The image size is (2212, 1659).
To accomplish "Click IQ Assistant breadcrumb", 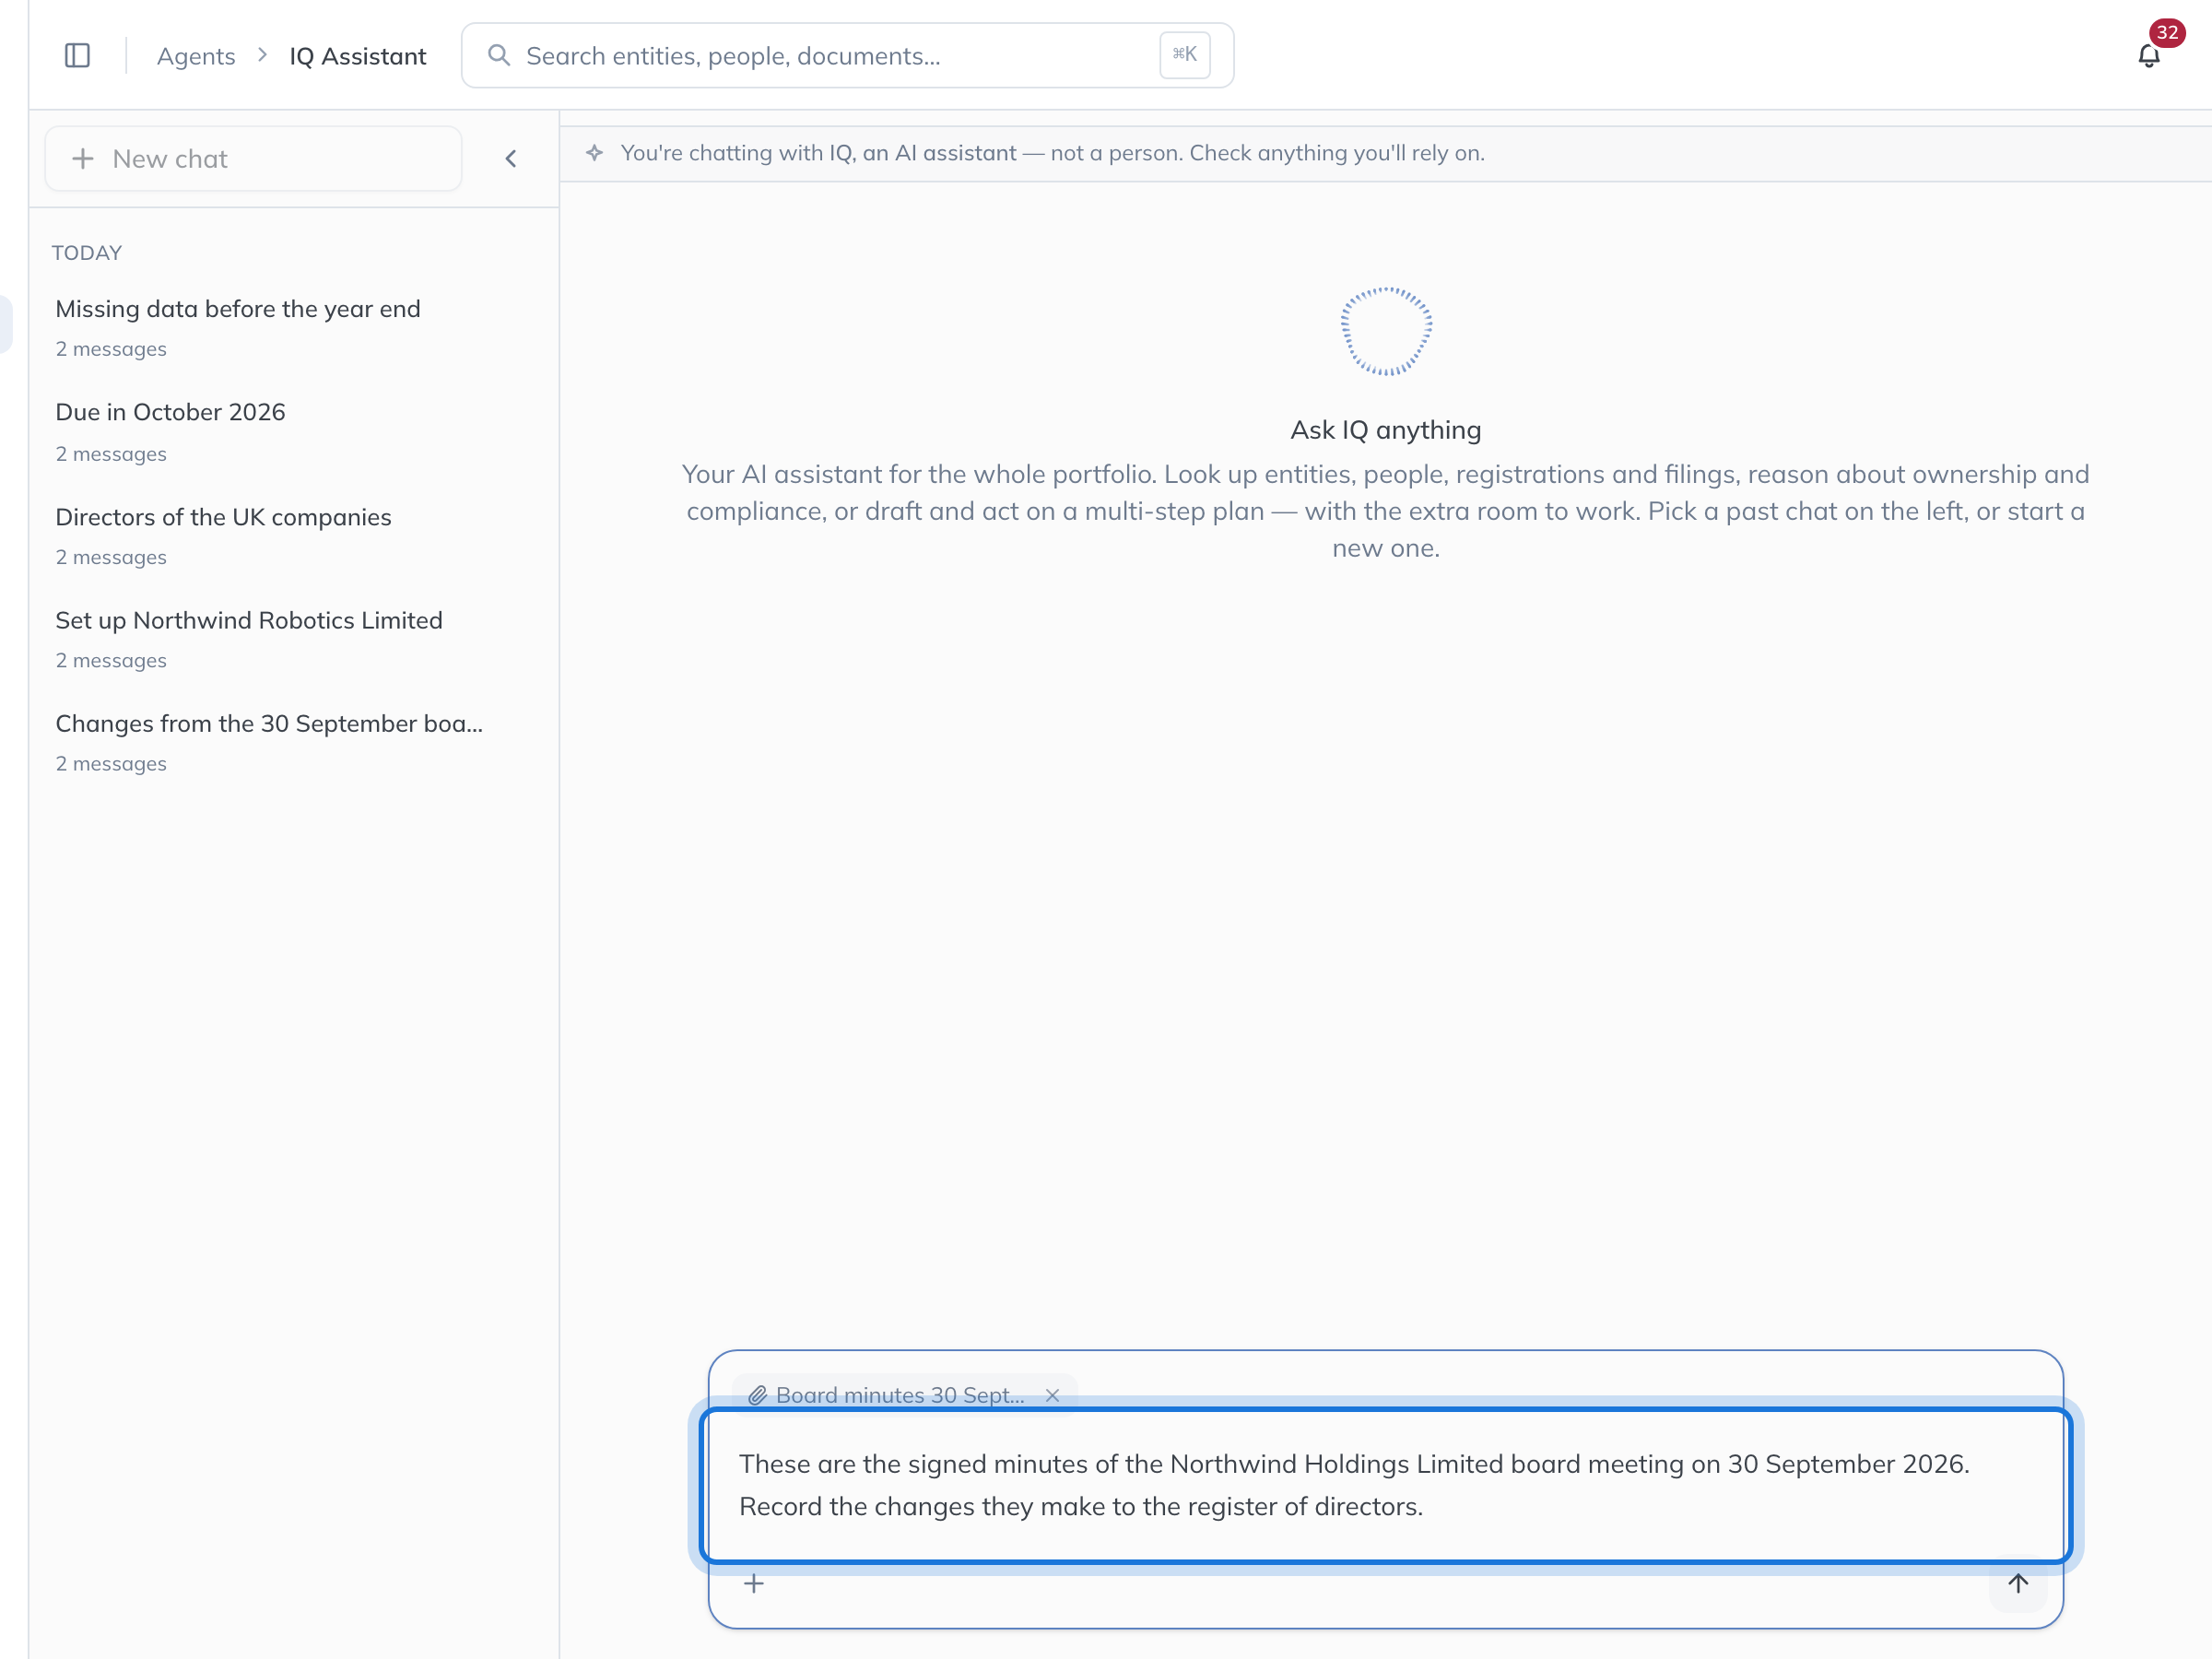I will click(x=358, y=56).
